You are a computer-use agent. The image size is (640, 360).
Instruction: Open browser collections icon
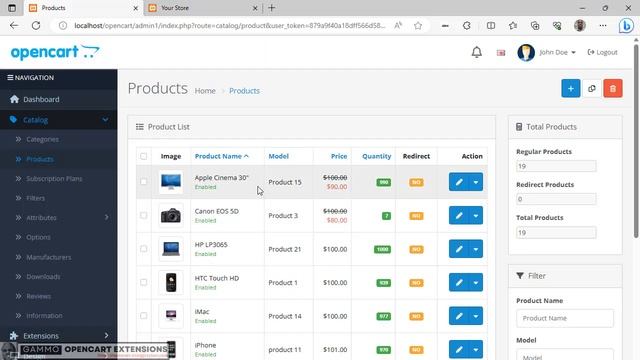(x=535, y=26)
